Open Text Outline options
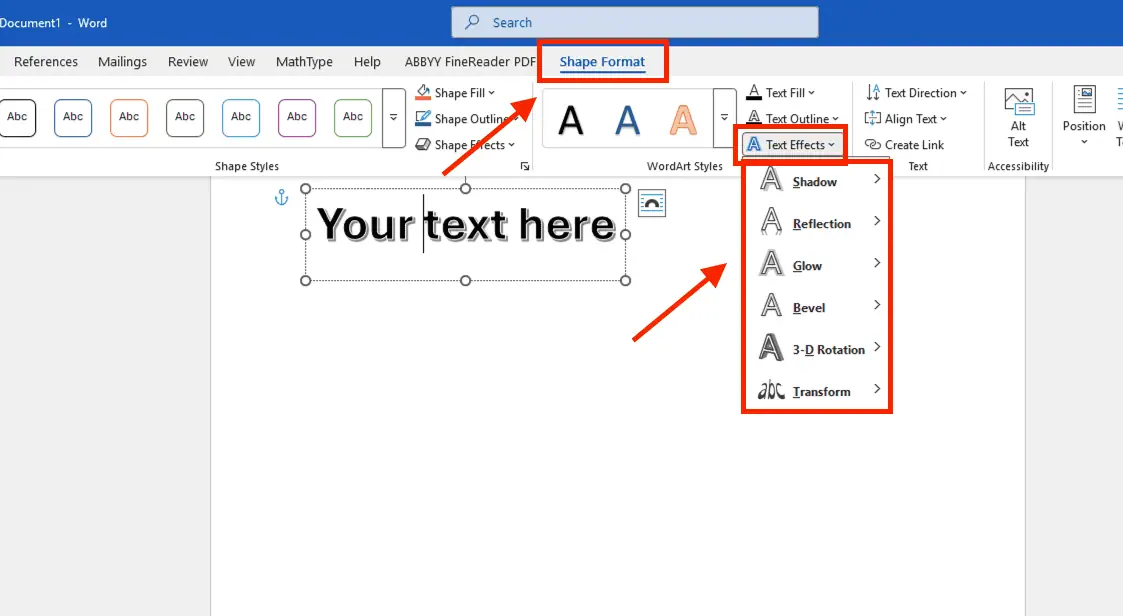 pyautogui.click(x=755, y=118)
